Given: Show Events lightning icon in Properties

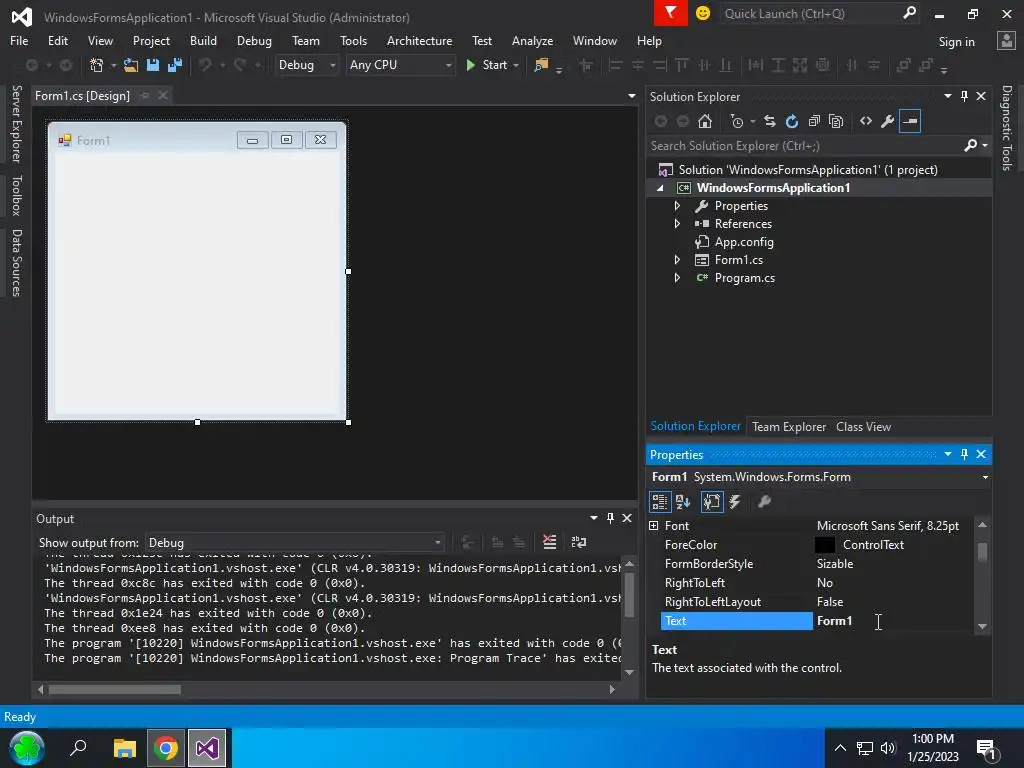Looking at the screenshot, I should coord(735,502).
